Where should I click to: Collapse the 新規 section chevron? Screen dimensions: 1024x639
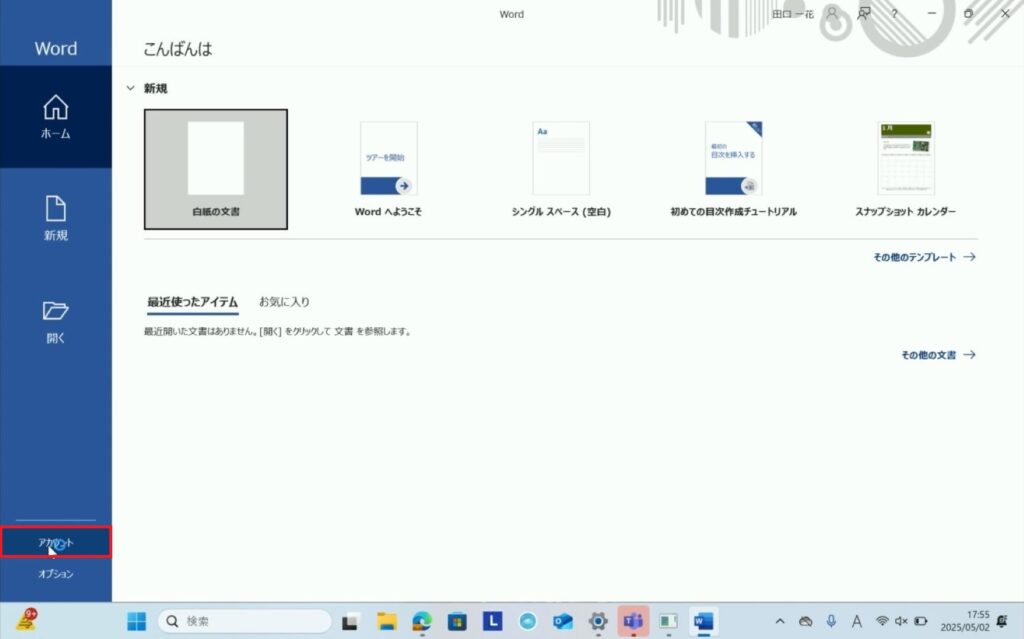(131, 88)
